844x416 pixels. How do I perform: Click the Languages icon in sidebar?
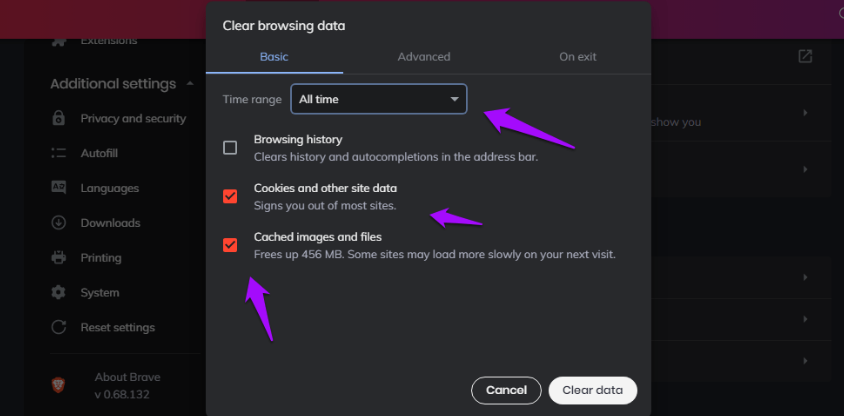tap(59, 188)
